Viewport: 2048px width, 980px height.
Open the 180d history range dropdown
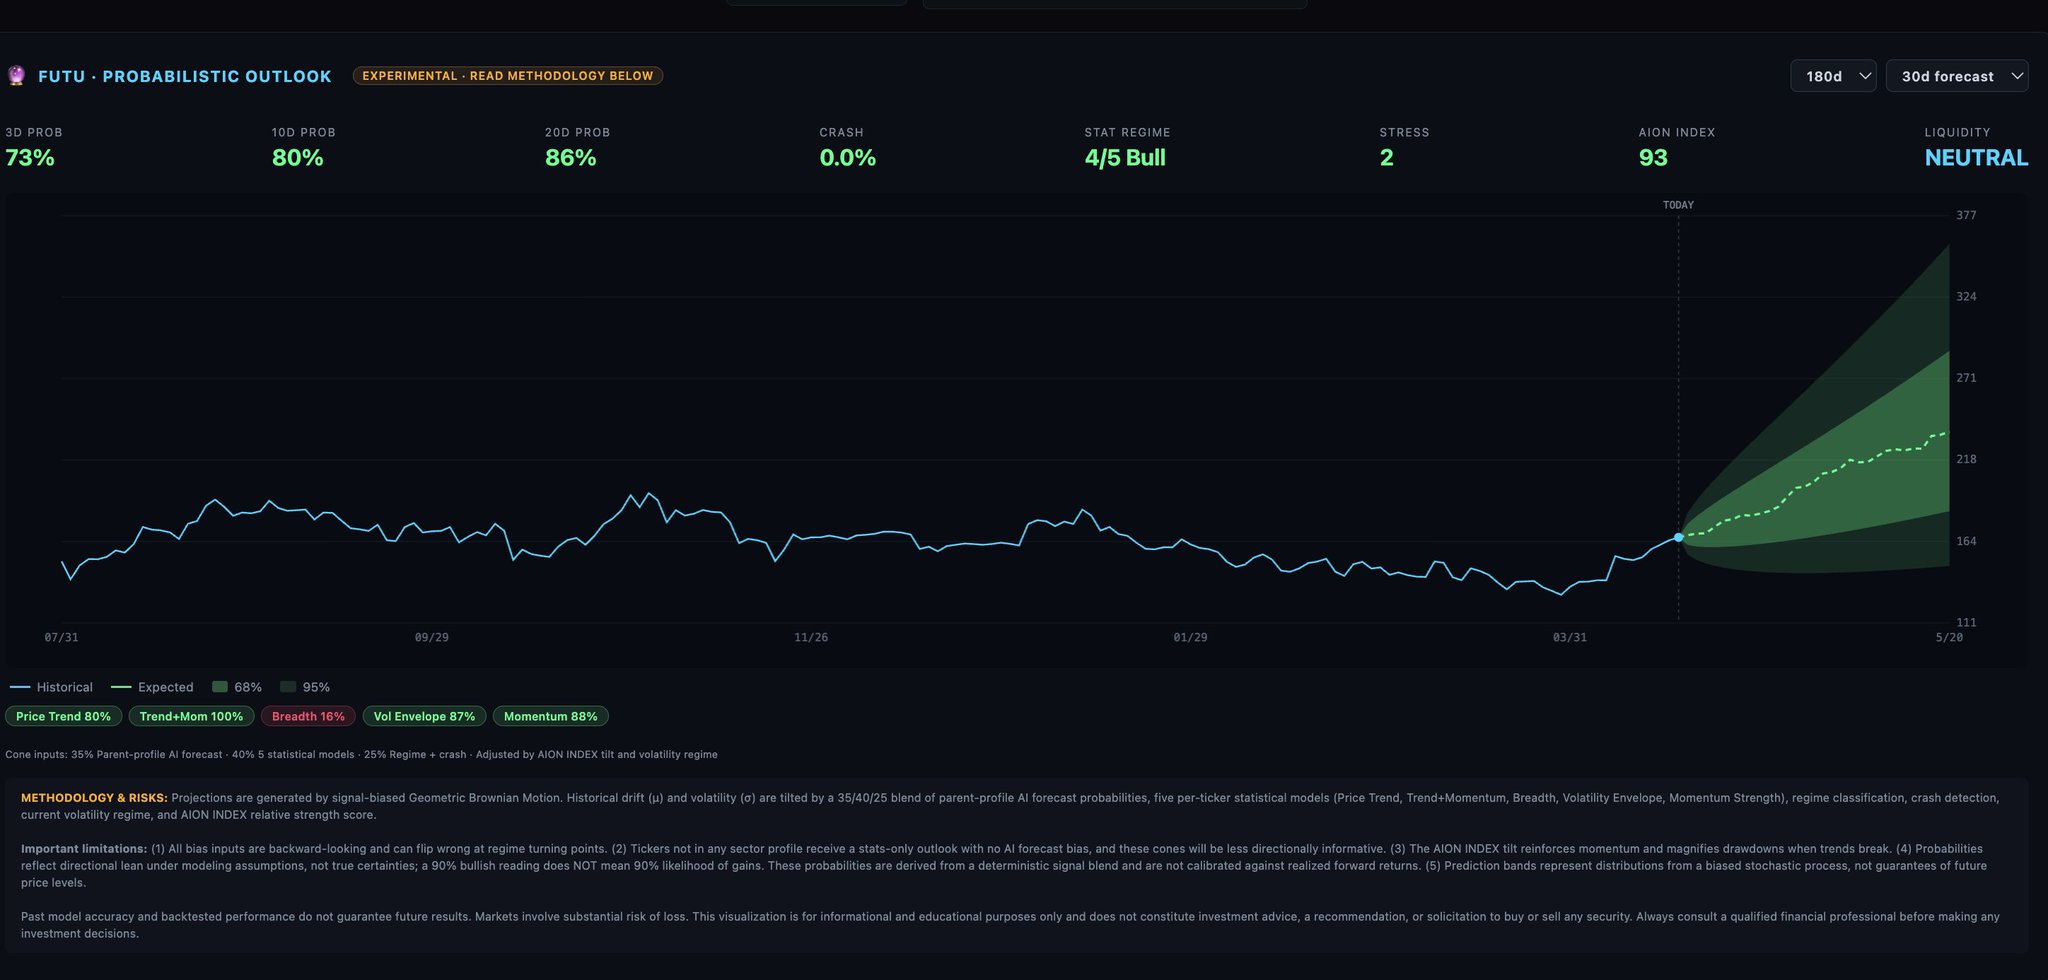point(1832,76)
